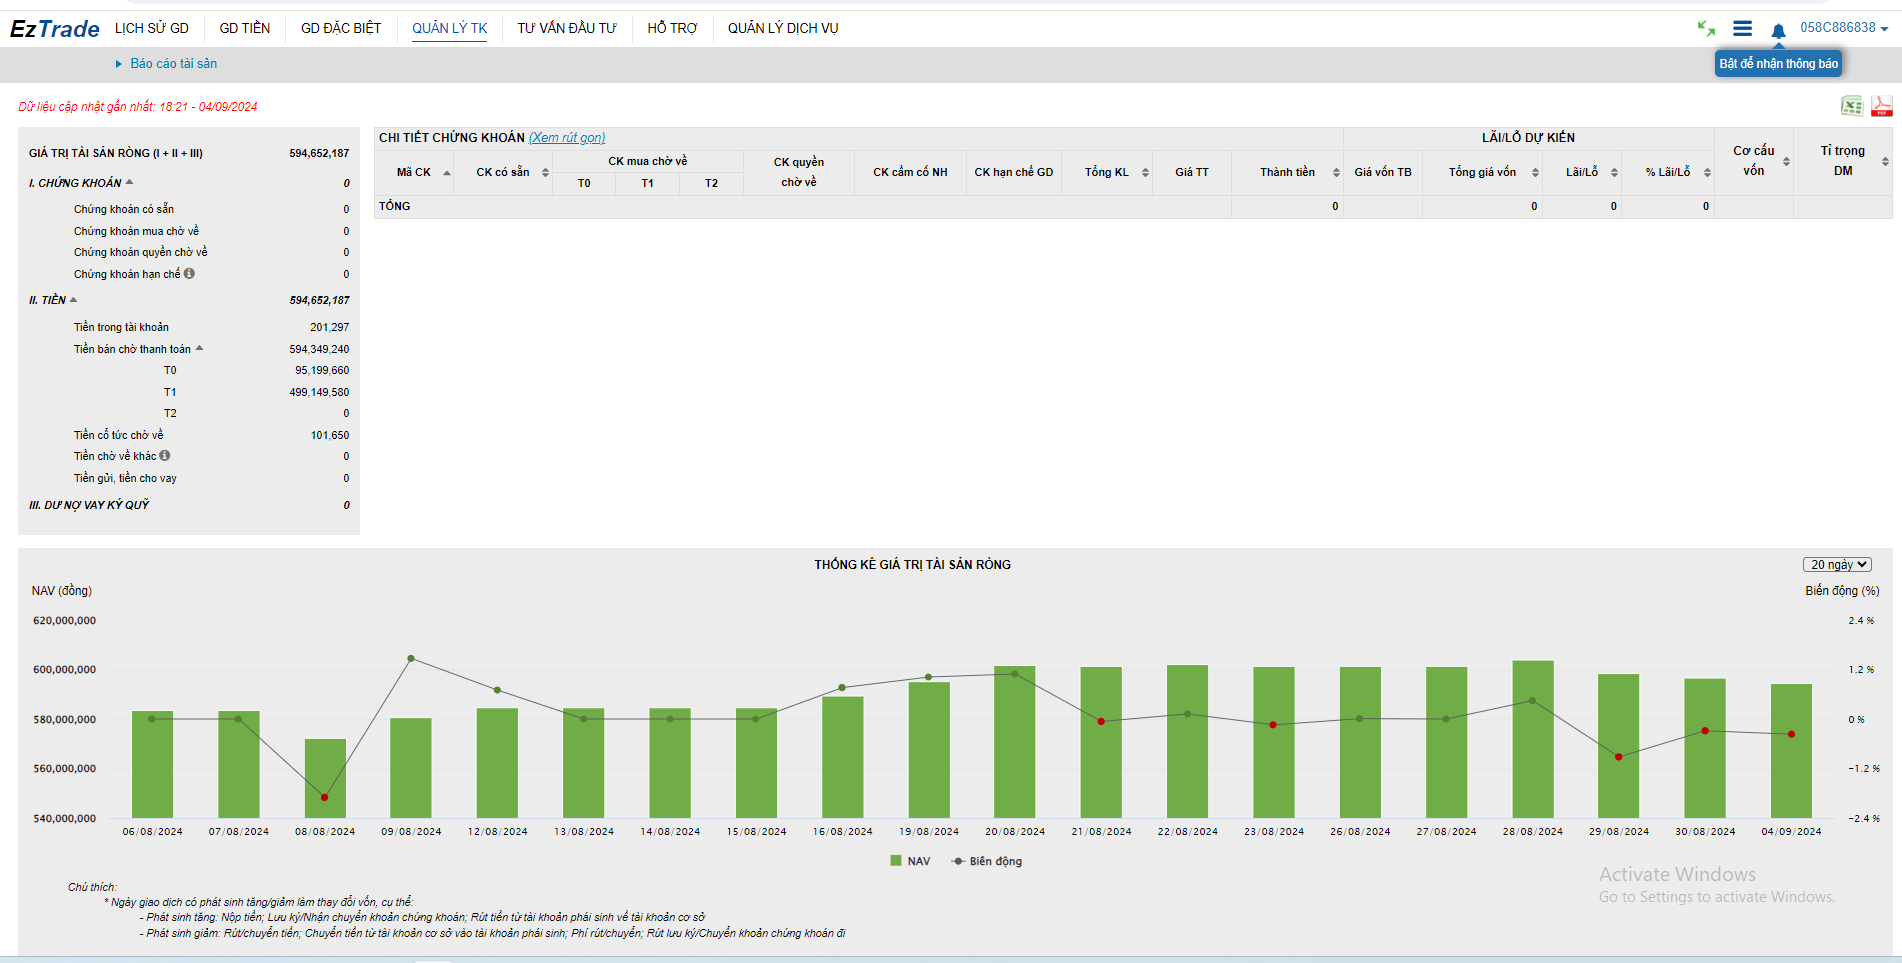This screenshot has width=1902, height=963.
Task: Click info icon next to Chứng khoán hạn chế
Action: [x=189, y=273]
